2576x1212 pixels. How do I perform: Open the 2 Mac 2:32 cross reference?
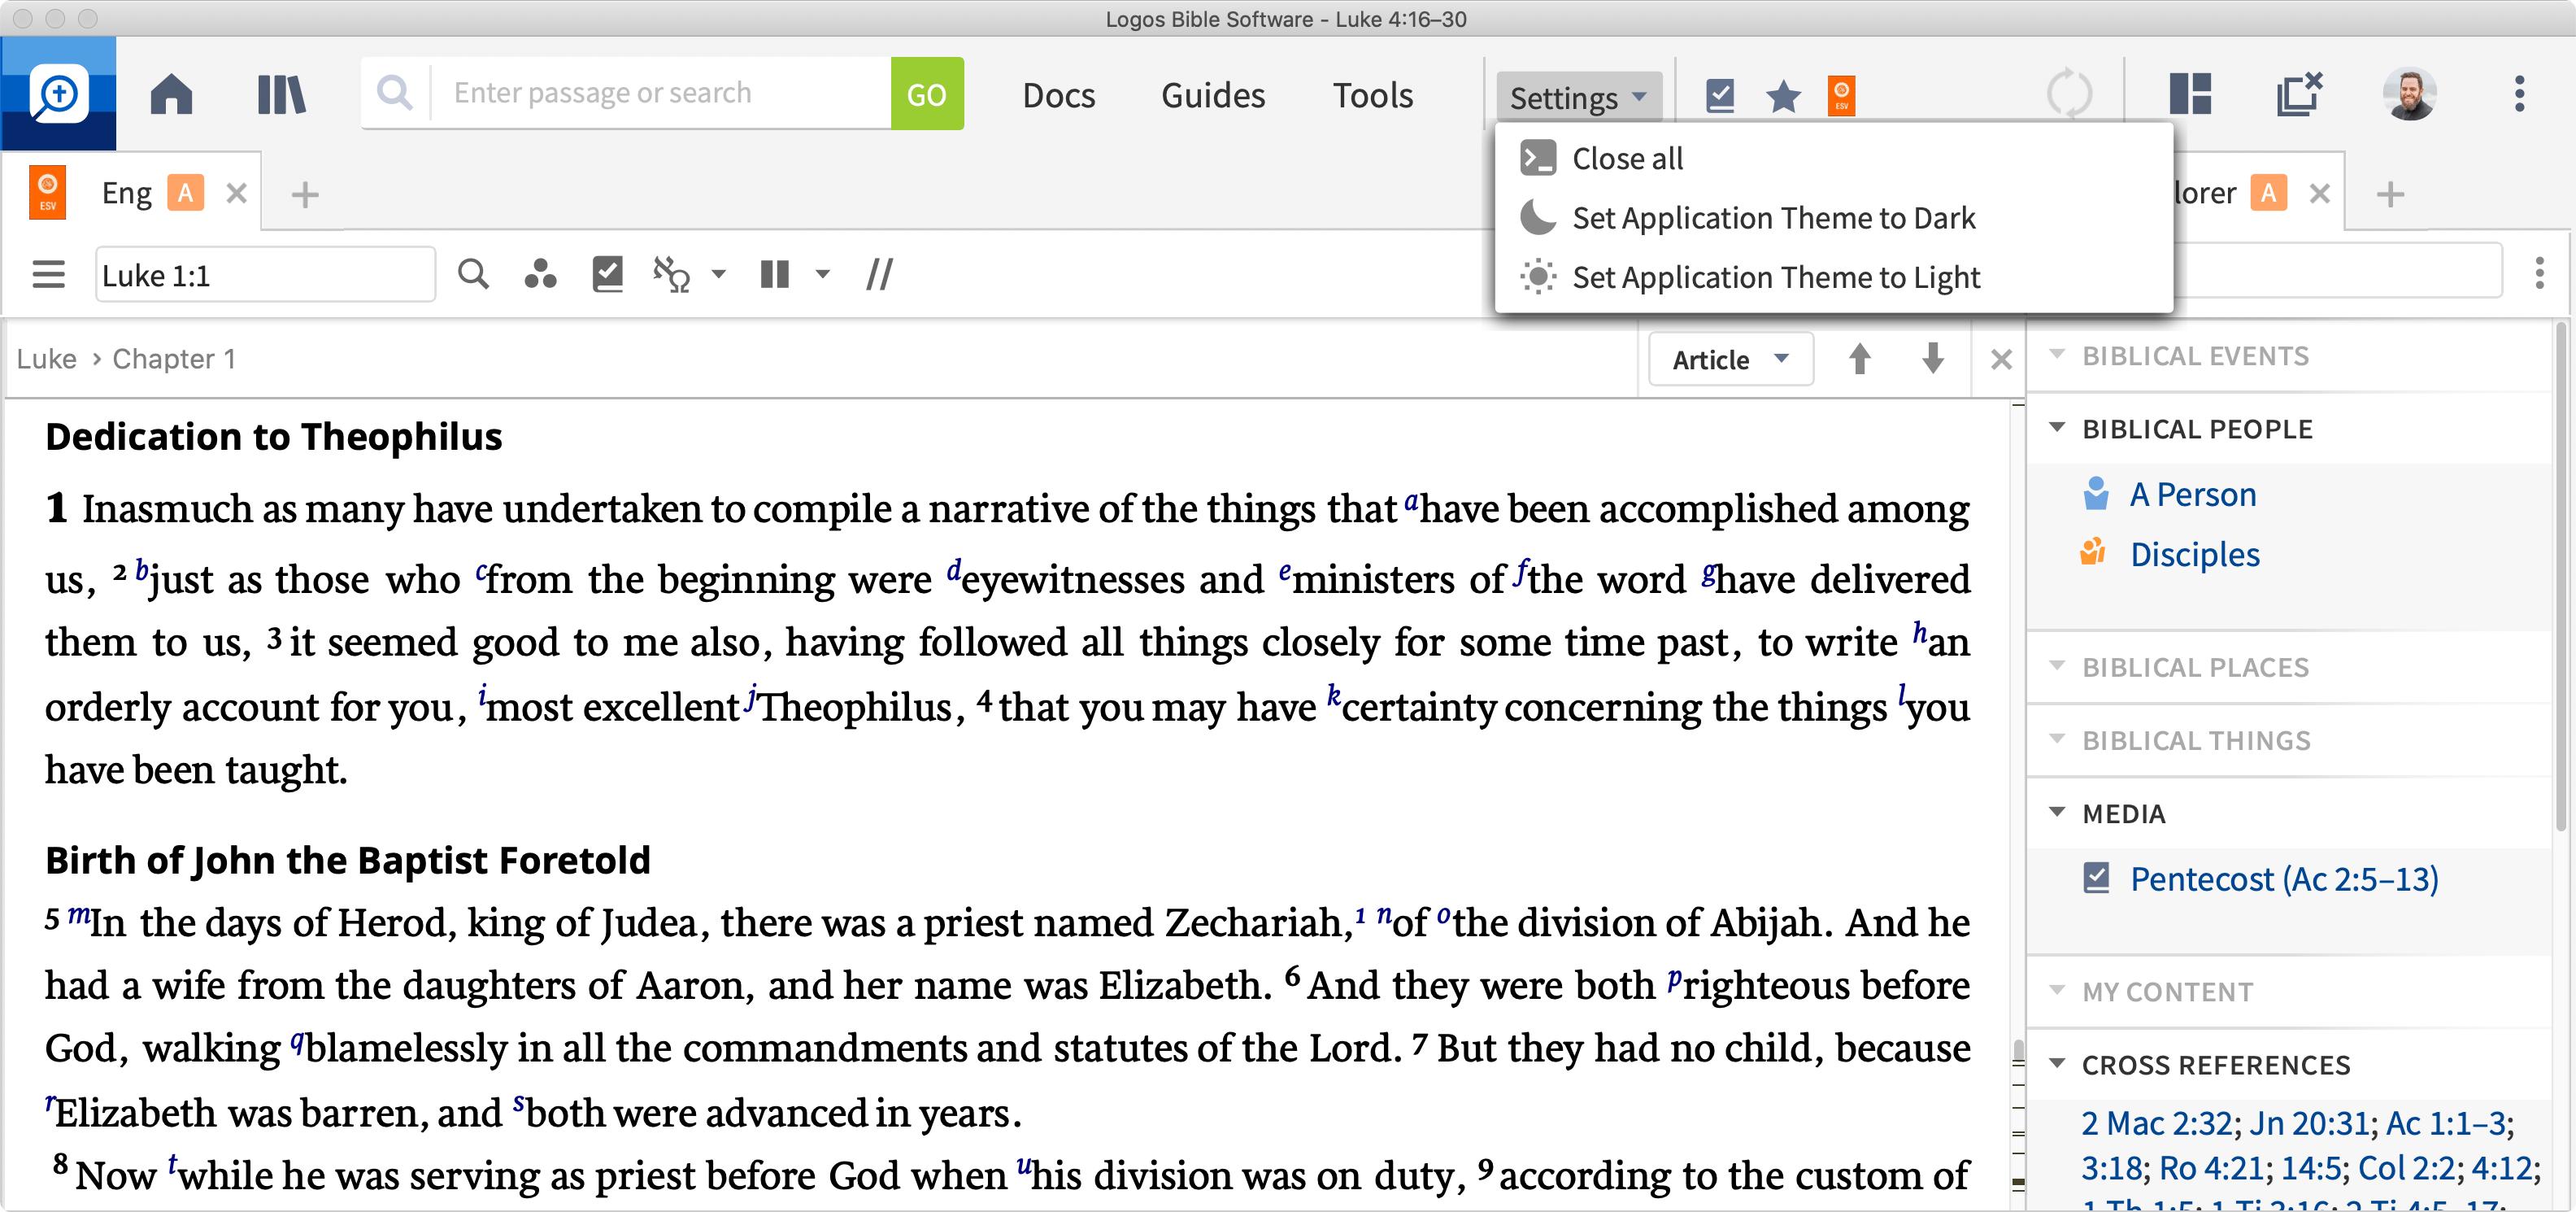[2156, 1123]
